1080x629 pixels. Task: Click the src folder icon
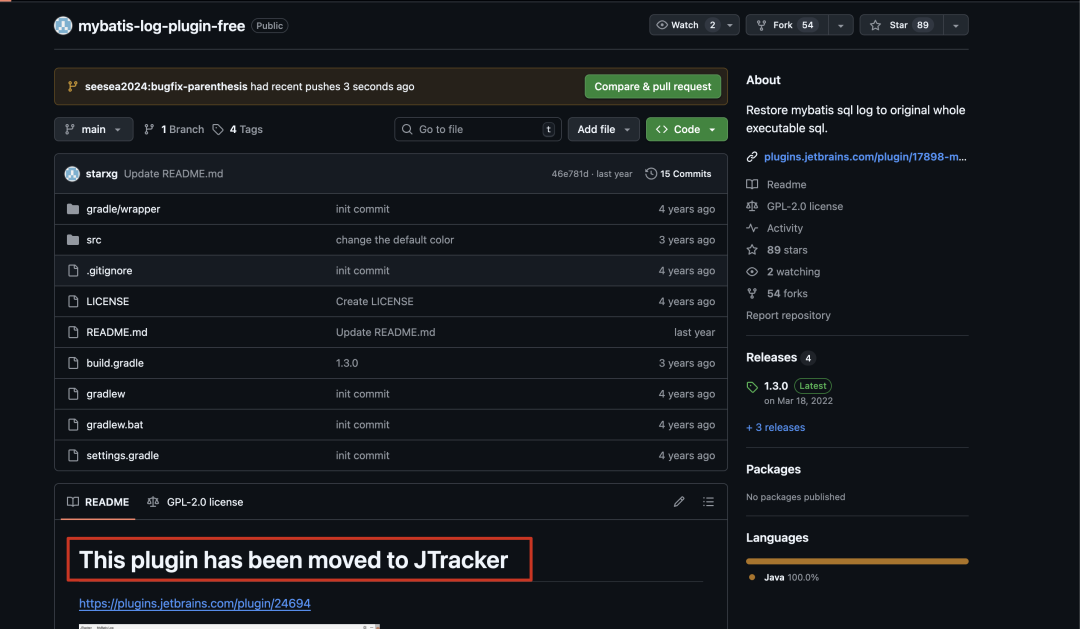(x=72, y=240)
